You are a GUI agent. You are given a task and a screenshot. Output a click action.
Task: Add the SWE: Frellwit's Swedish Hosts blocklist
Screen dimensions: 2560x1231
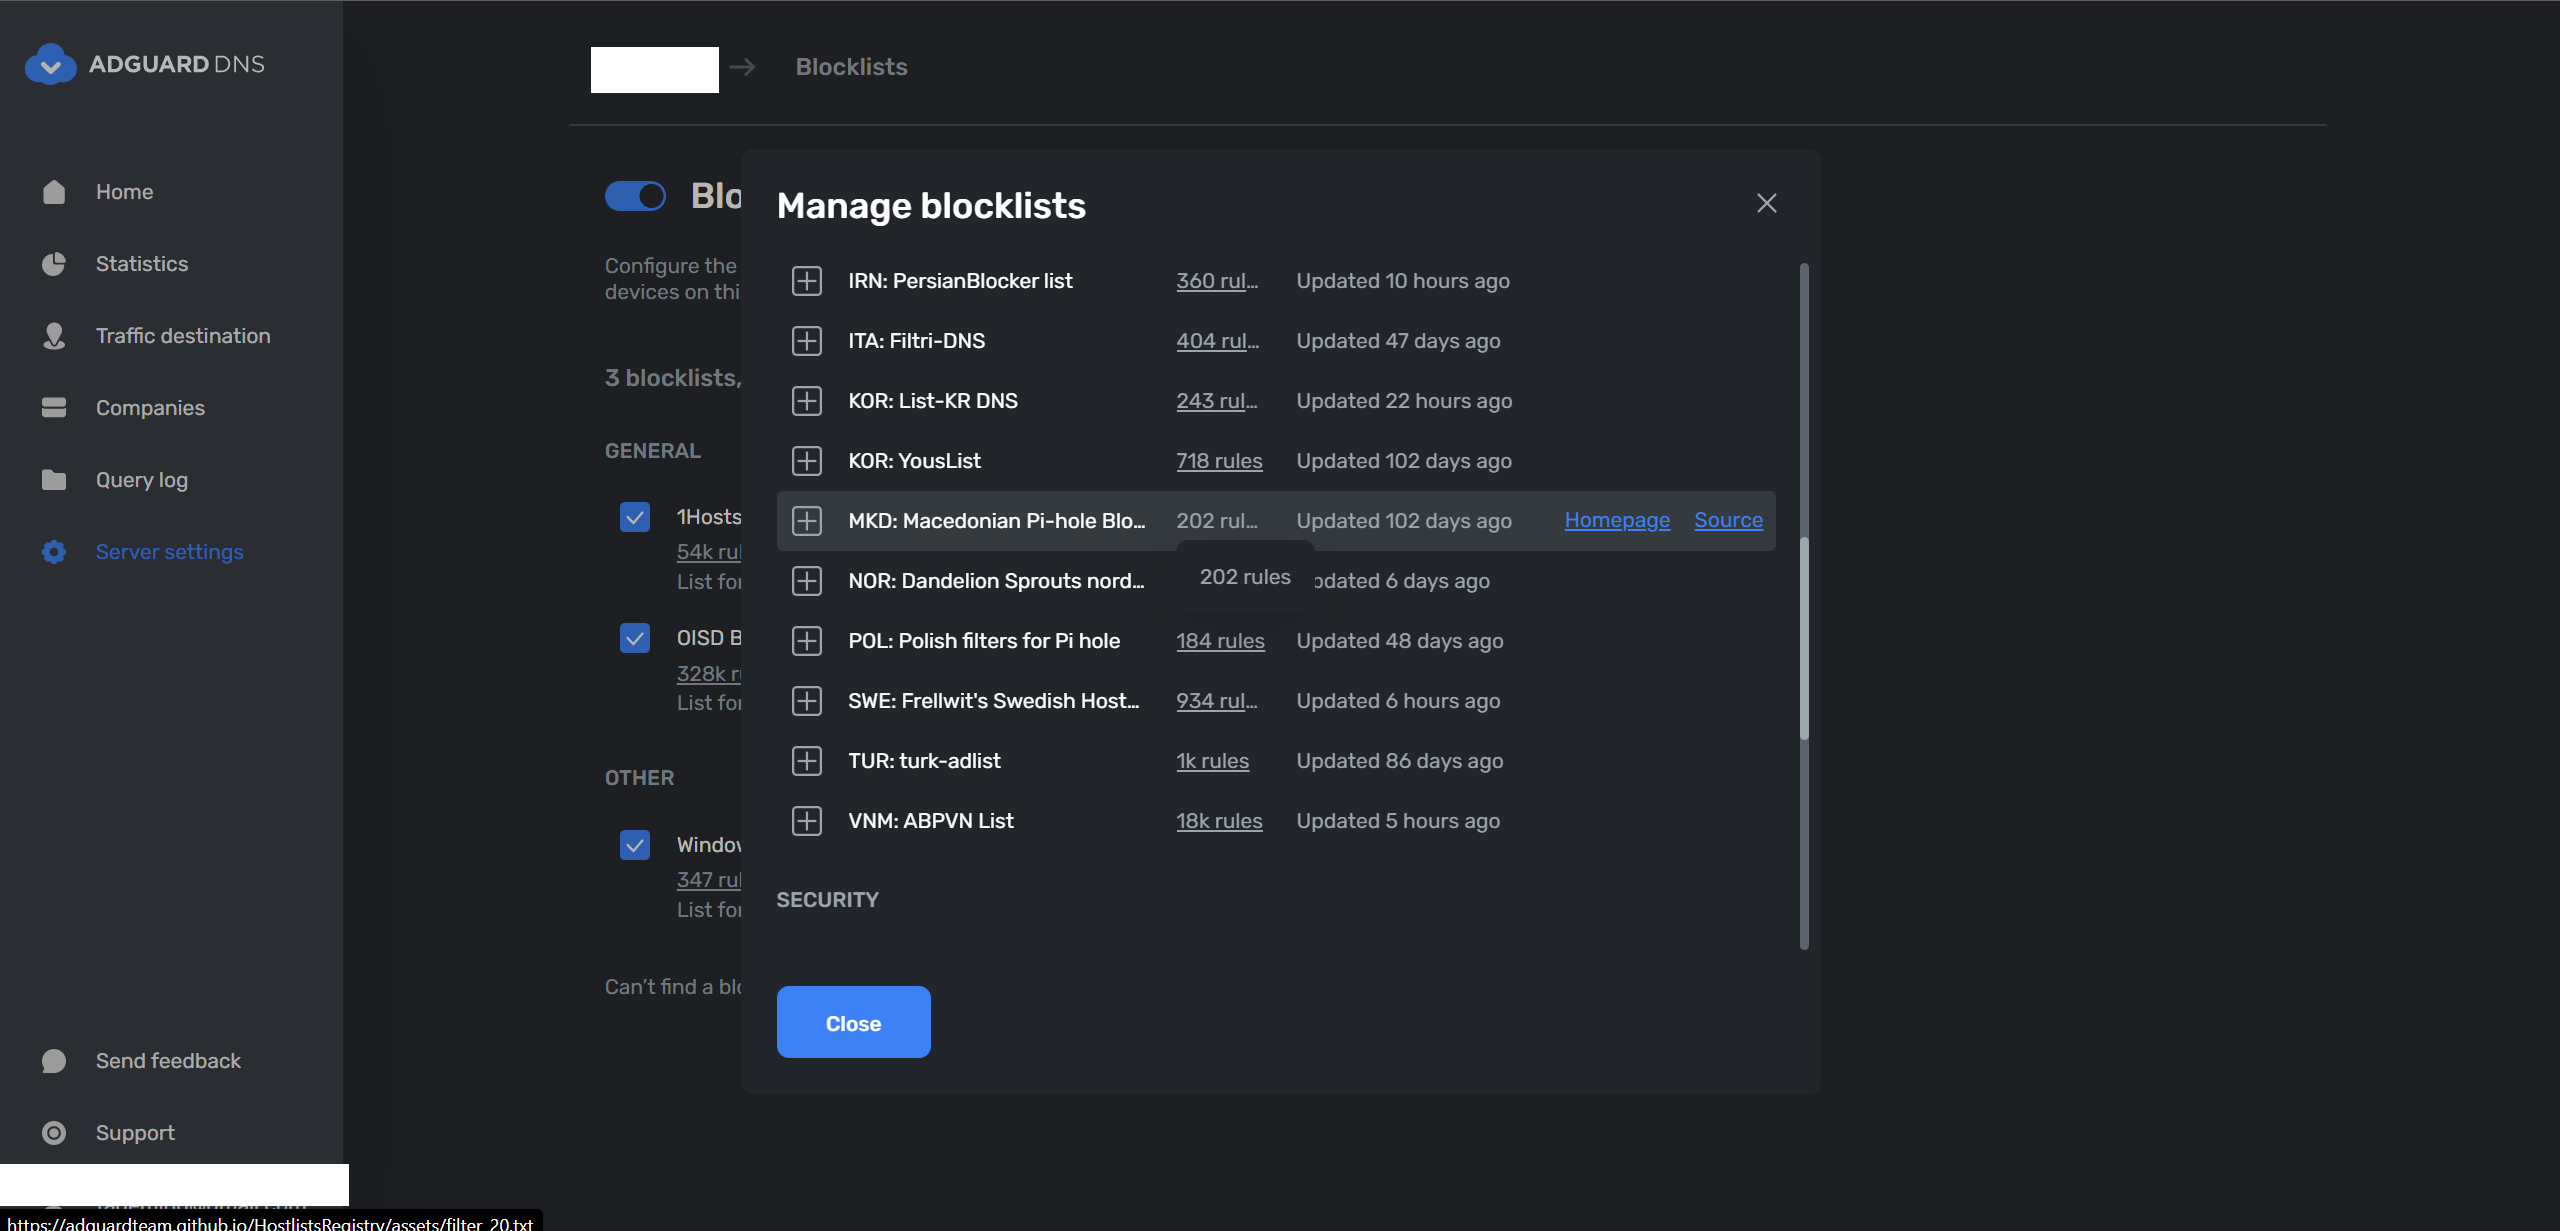(806, 700)
